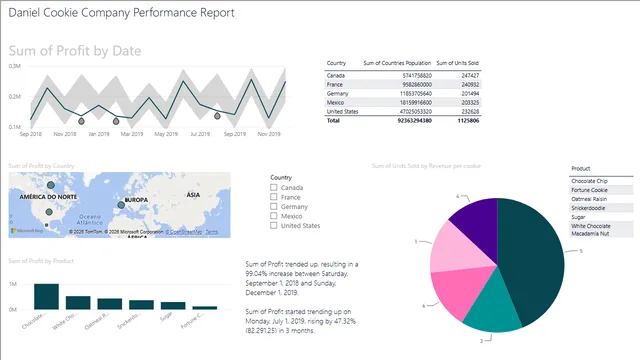Tick the United States checkbox in Country slicer
Viewport: 640px width, 360px height.
(x=273, y=225)
